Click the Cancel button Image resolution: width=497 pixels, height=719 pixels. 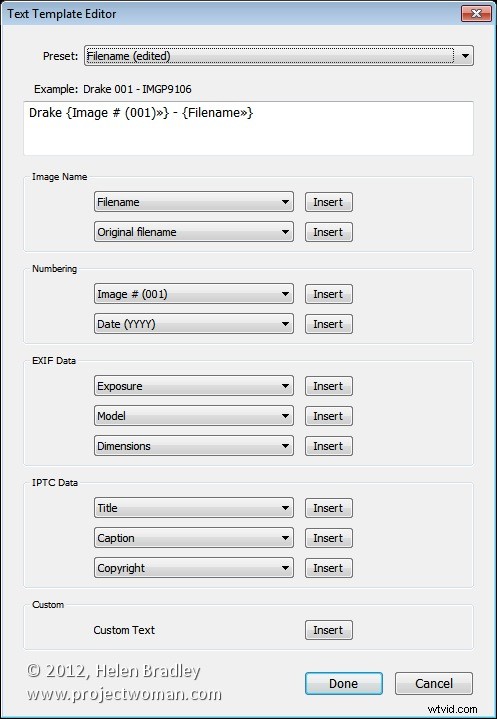tap(434, 684)
